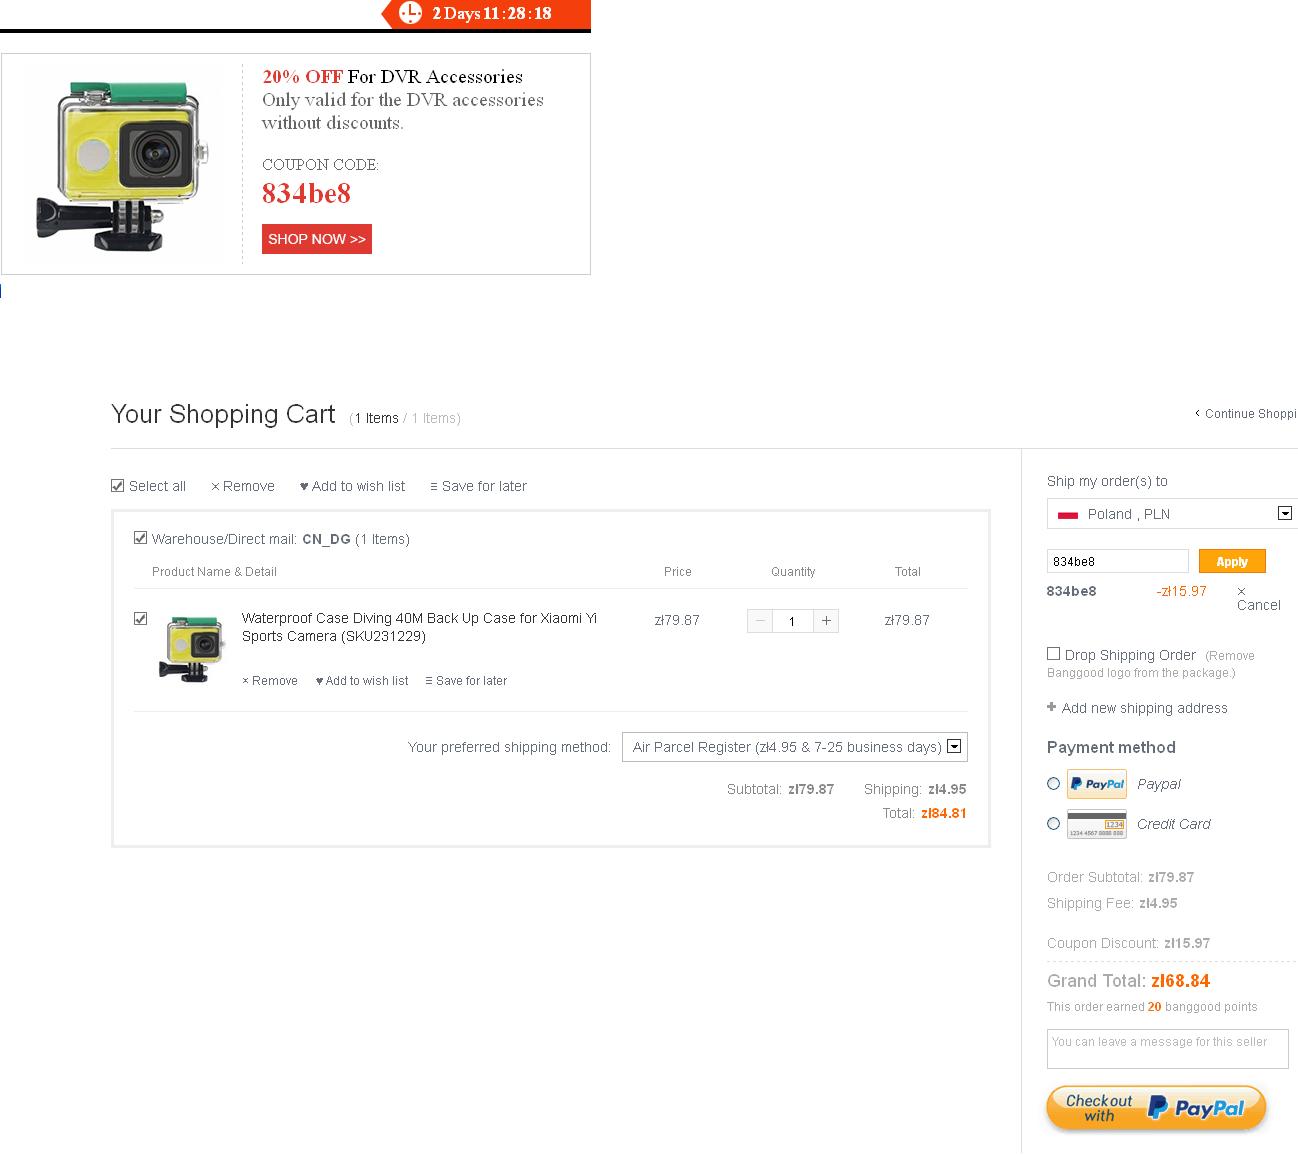Image resolution: width=1298 pixels, height=1155 pixels.
Task: Remove the Waterproof Case item via its row's Remove link
Action: [270, 681]
